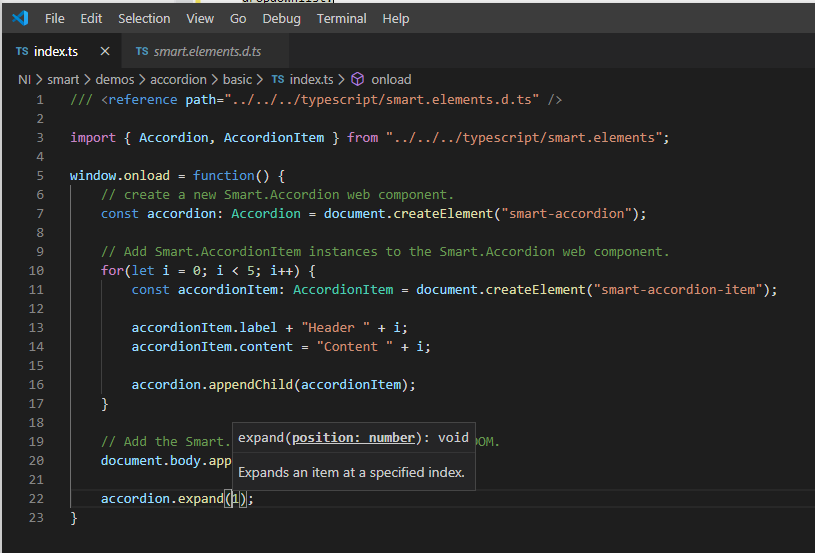The image size is (815, 553).
Task: Expand the 'basic' breadcrumb folder
Action: coord(238,79)
